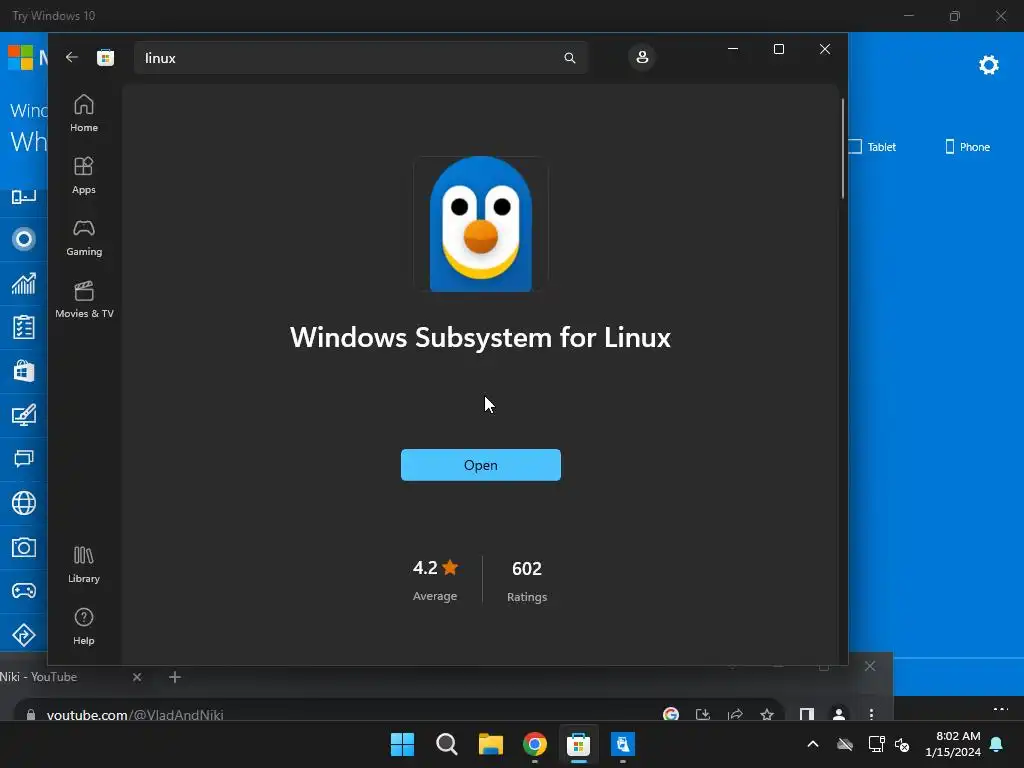Open Chrome side panel icon
This screenshot has width=1024, height=768.
click(807, 714)
